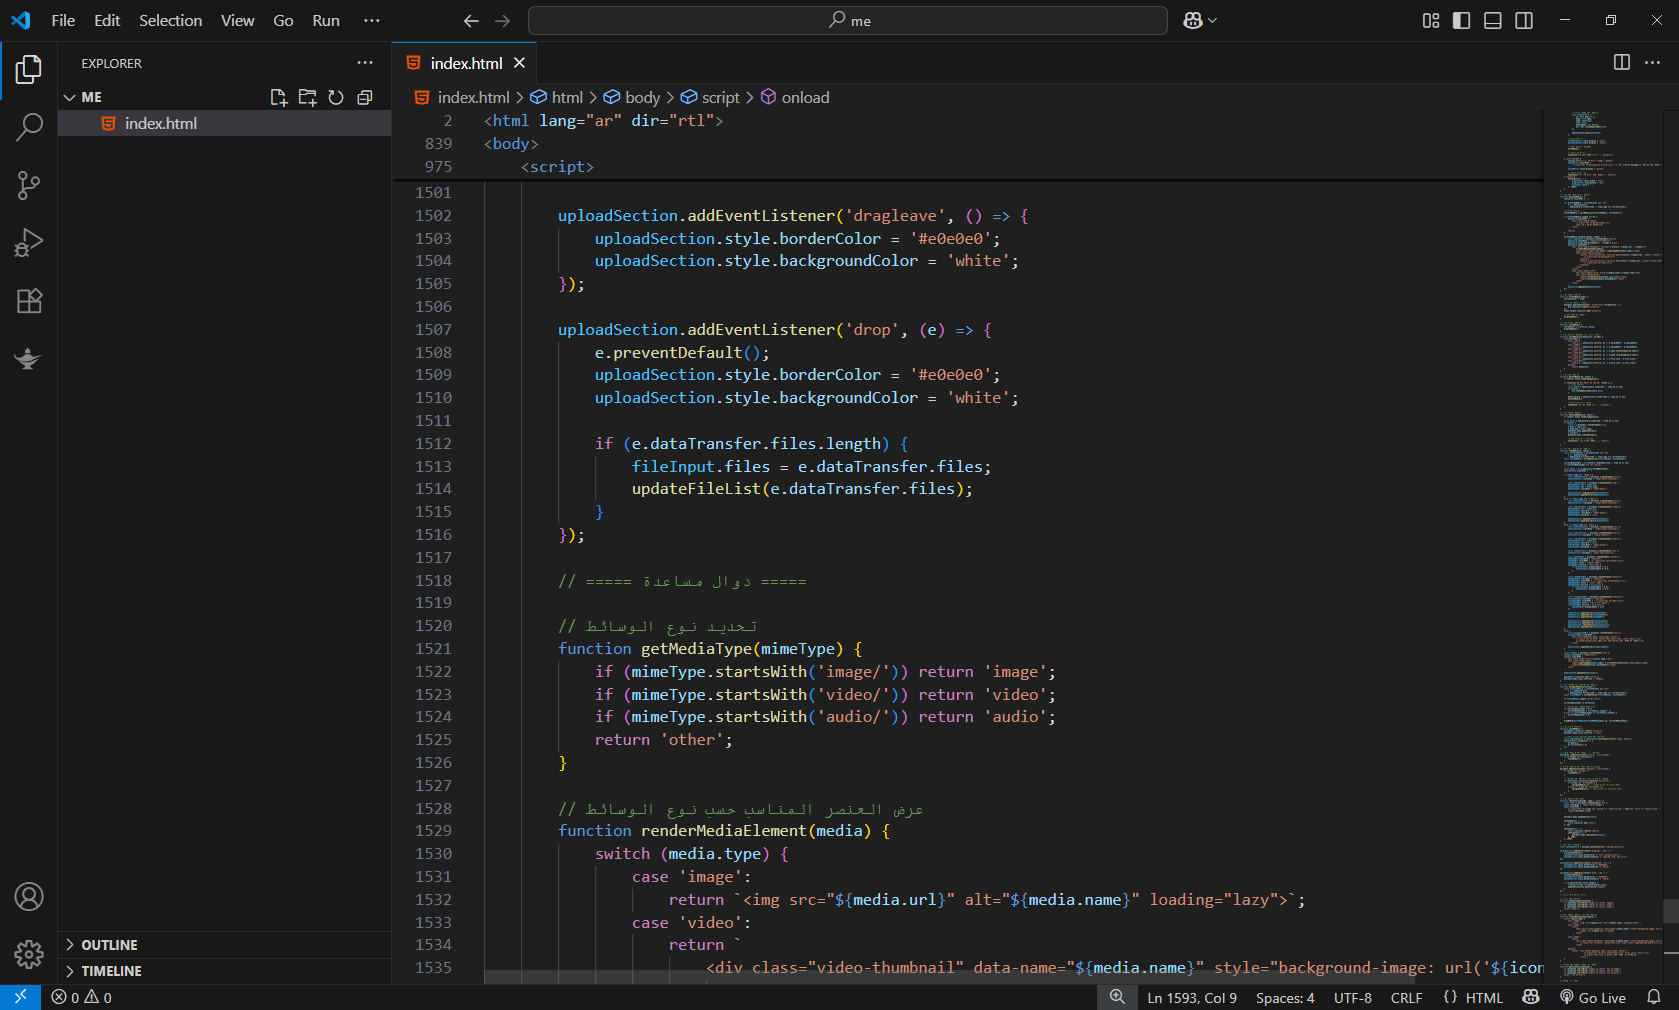Viewport: 1679px width, 1010px height.
Task: Open the Source Control view
Action: pos(29,185)
